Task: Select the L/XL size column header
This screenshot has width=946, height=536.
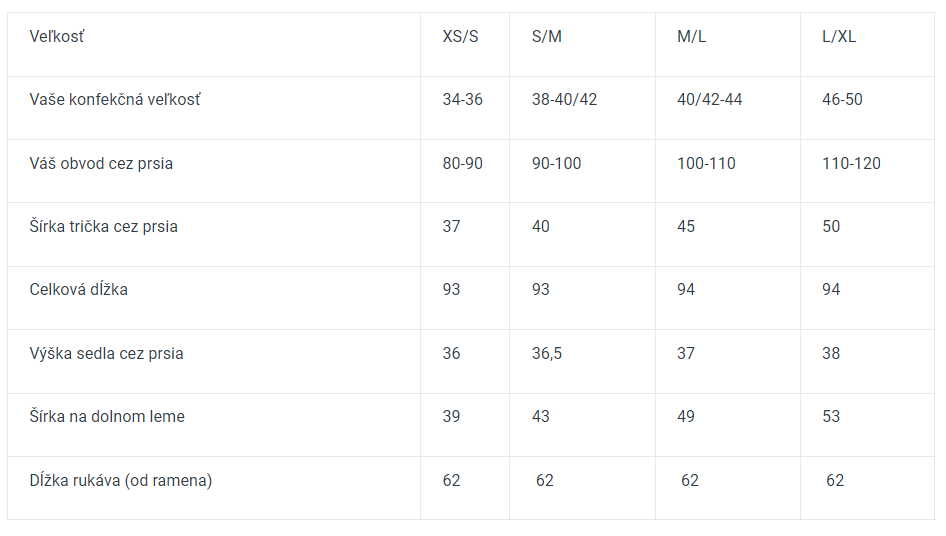Action: click(x=839, y=37)
